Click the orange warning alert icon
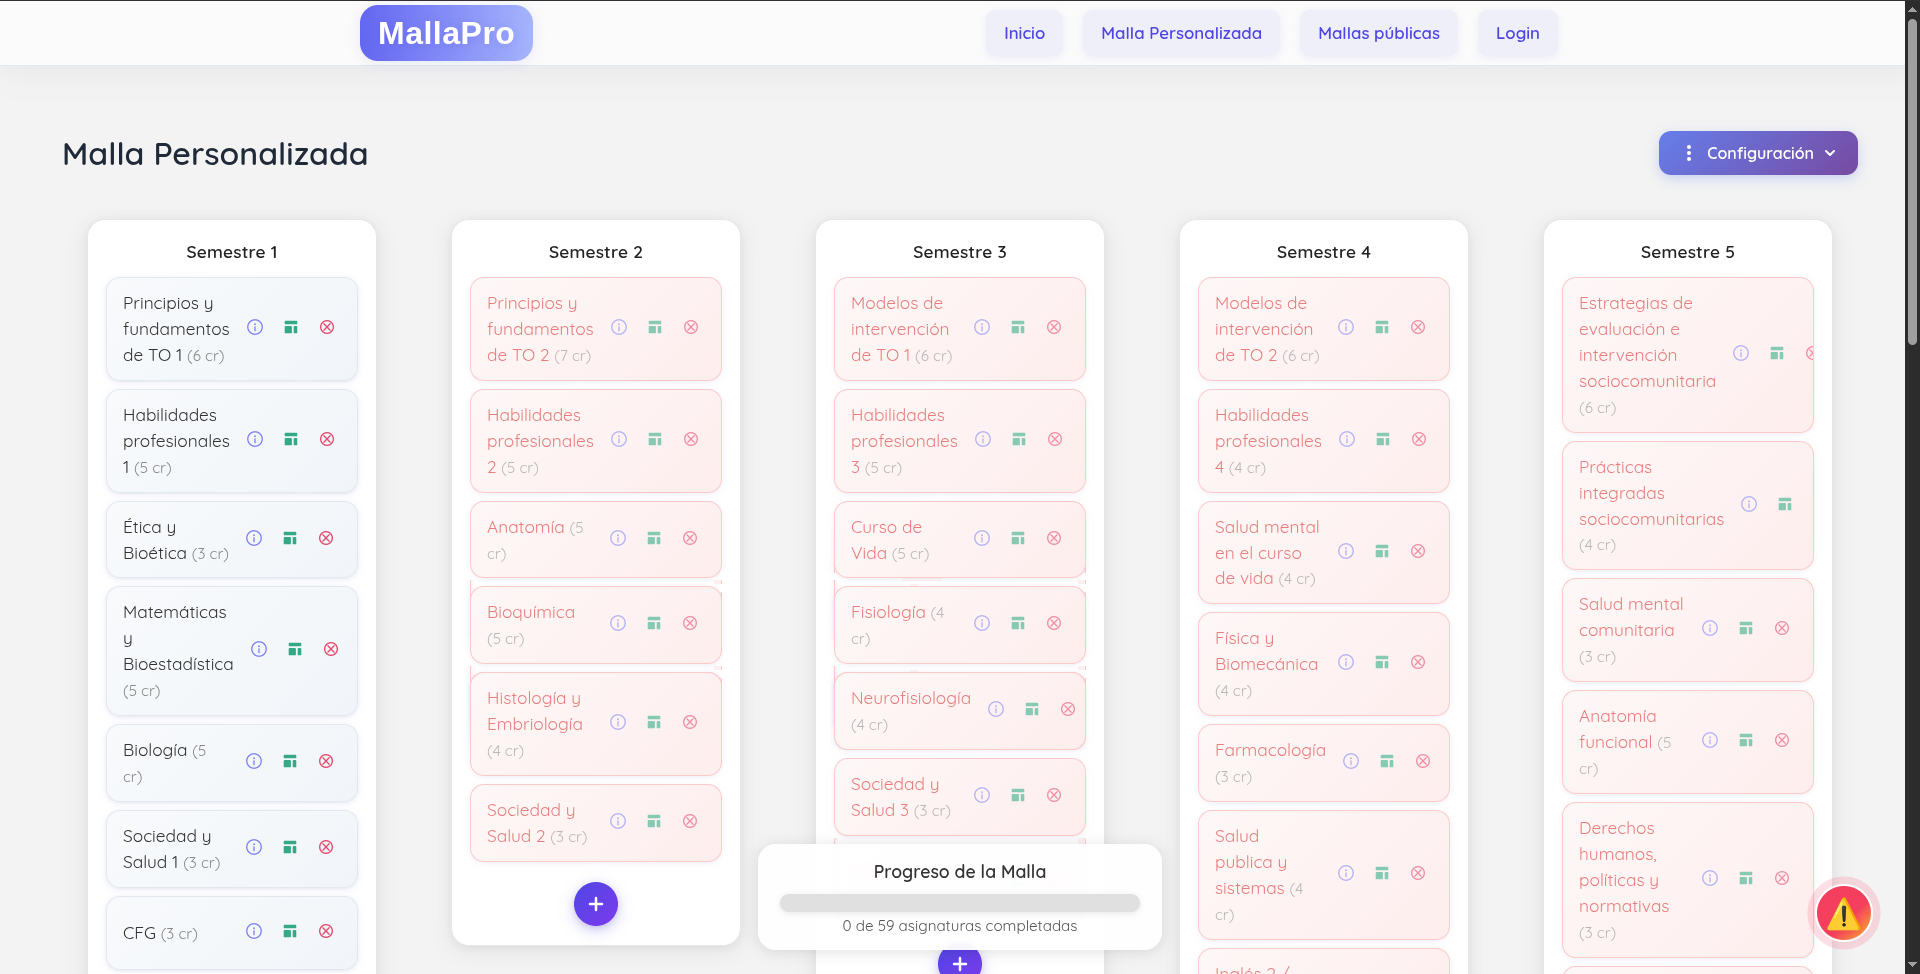 click(x=1843, y=912)
